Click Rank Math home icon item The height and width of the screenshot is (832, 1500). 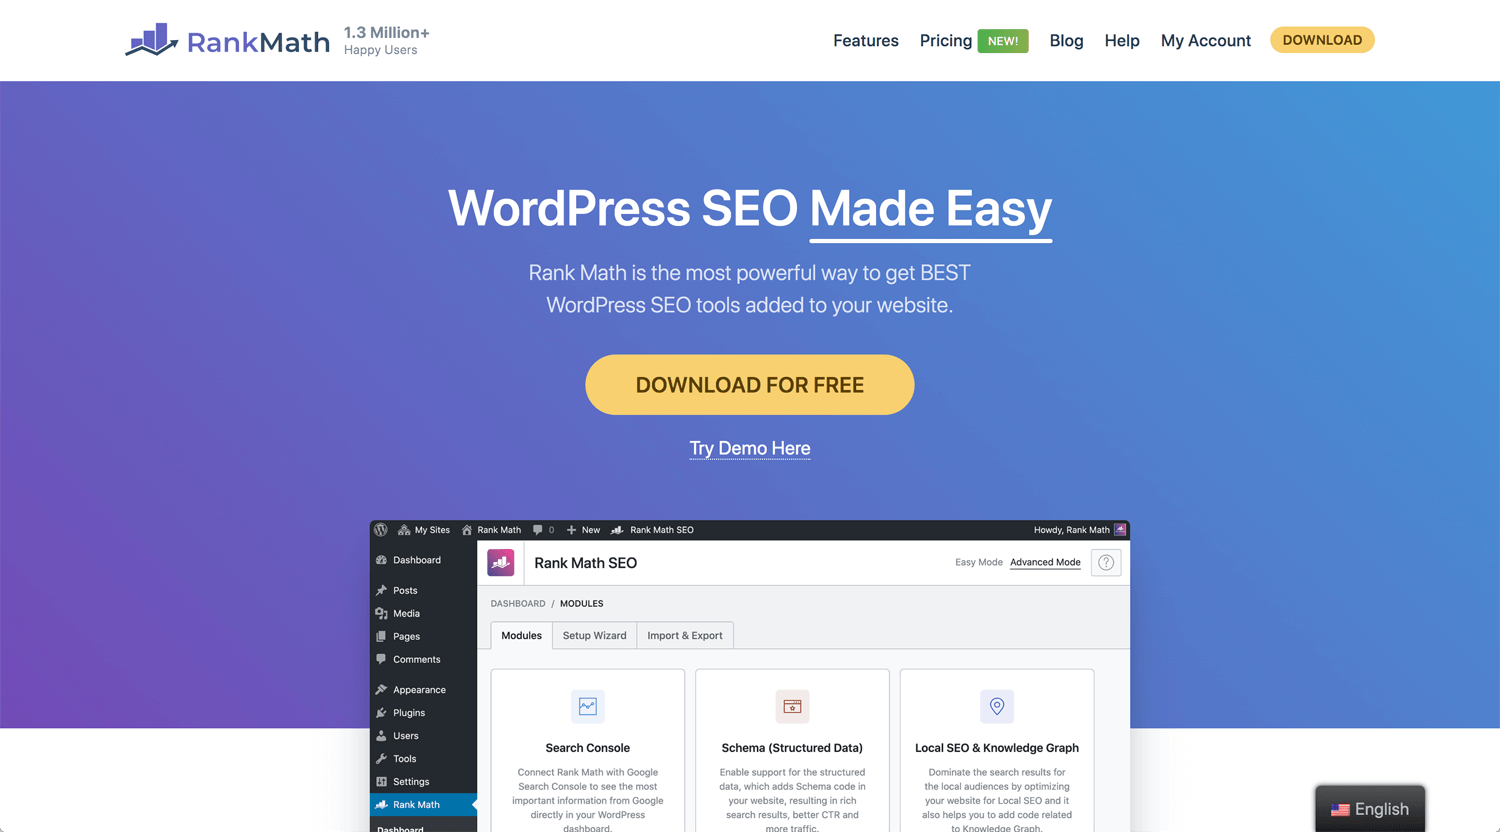click(x=491, y=530)
